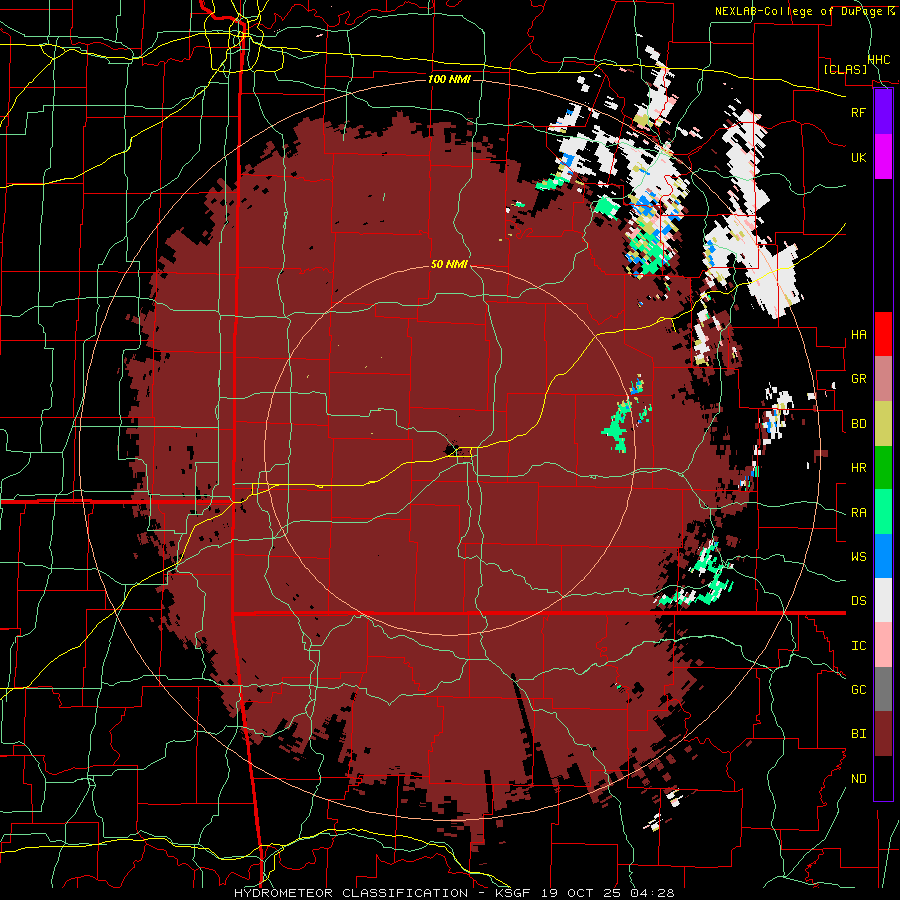900x900 pixels.
Task: Click the IC legend label
Action: tap(858, 646)
